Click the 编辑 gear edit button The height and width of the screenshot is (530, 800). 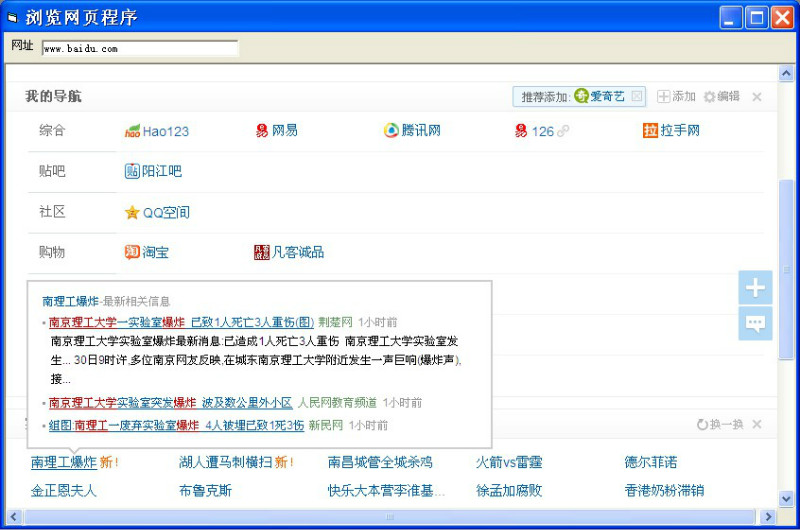721,97
